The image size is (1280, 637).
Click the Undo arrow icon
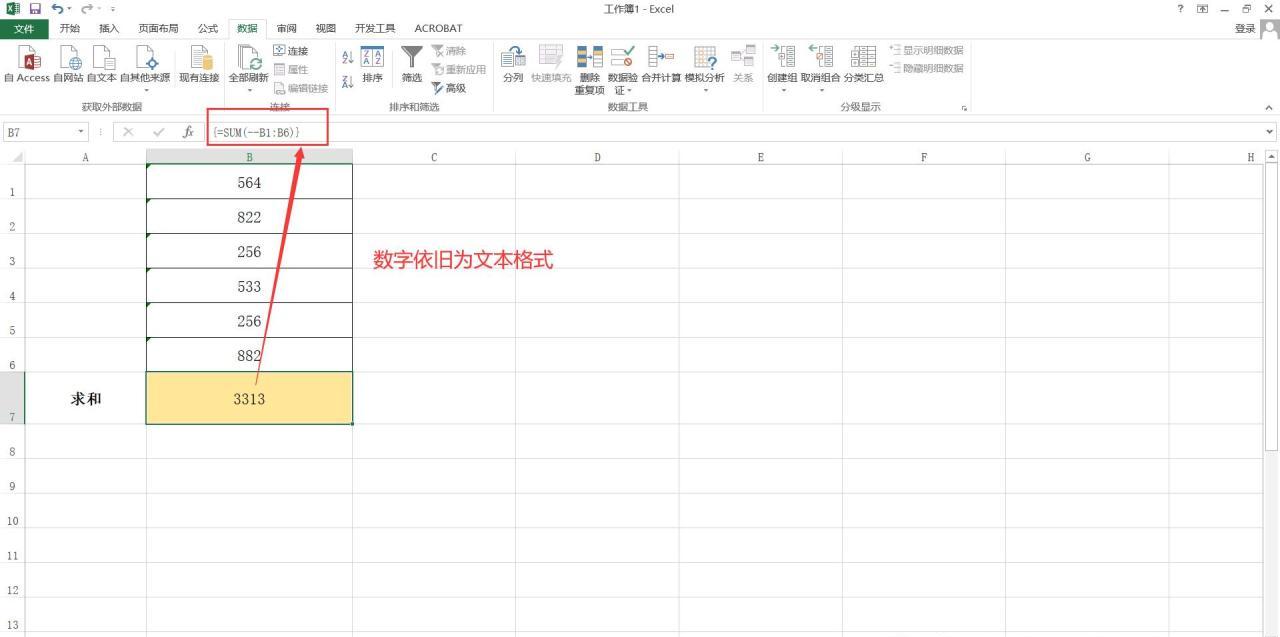tap(57, 9)
